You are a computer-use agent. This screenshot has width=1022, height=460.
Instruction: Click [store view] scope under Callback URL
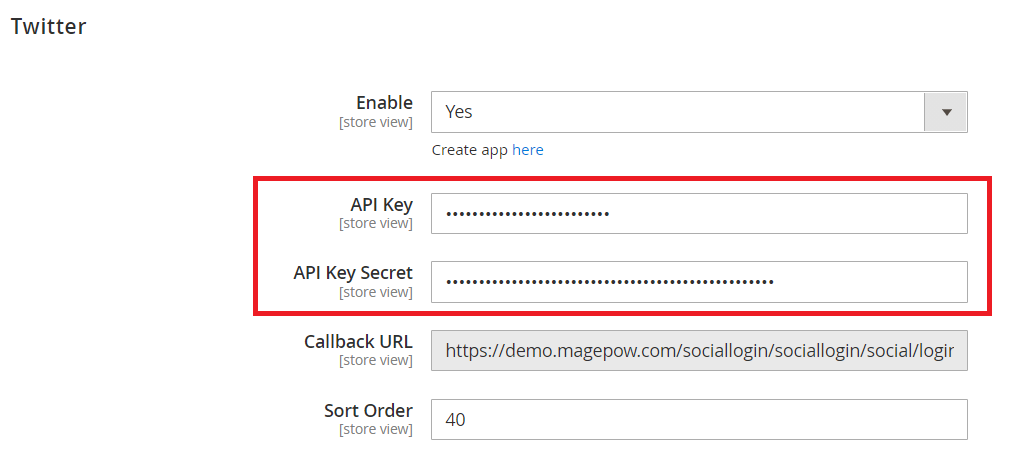point(376,360)
